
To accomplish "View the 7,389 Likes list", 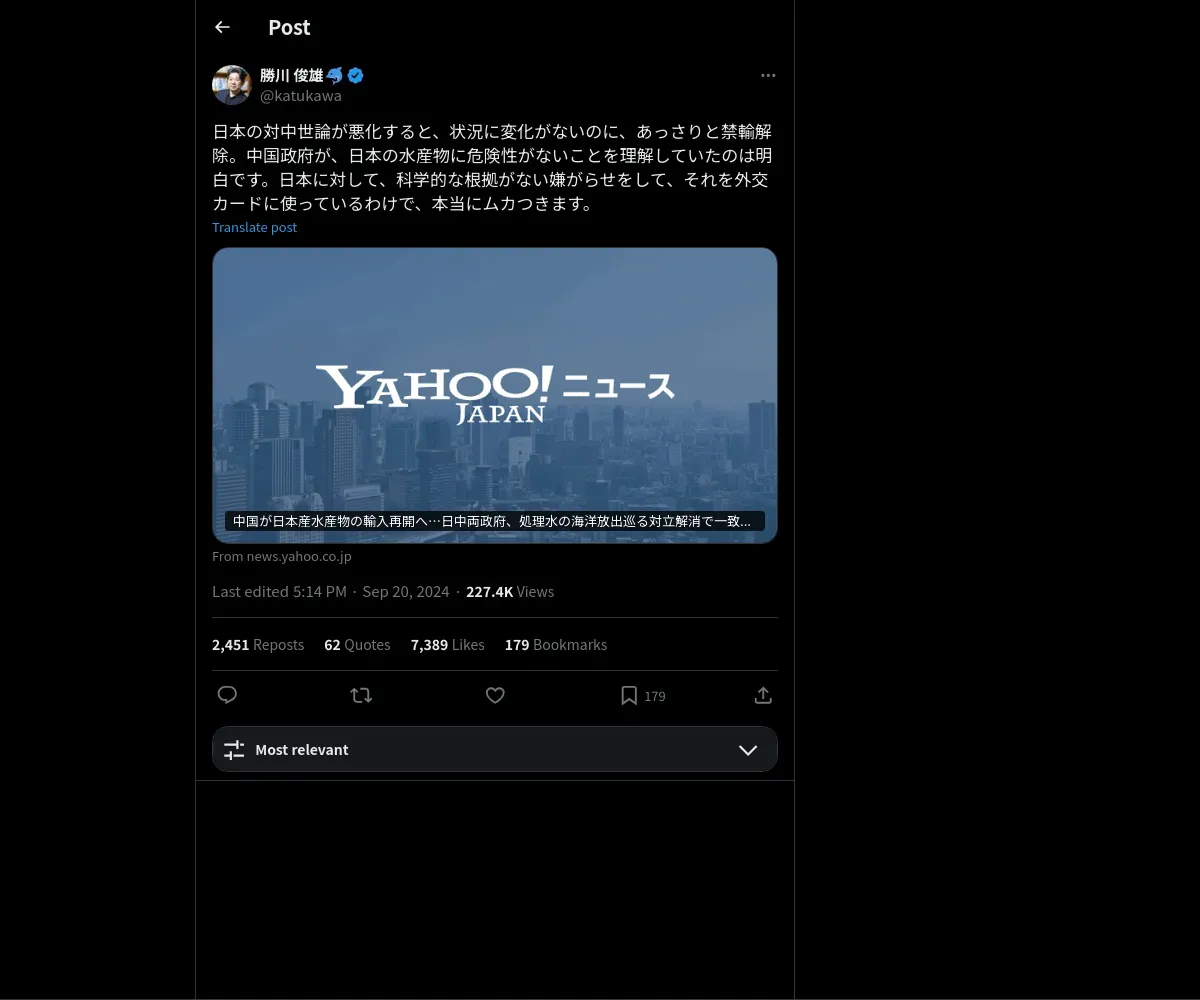I will [x=447, y=645].
